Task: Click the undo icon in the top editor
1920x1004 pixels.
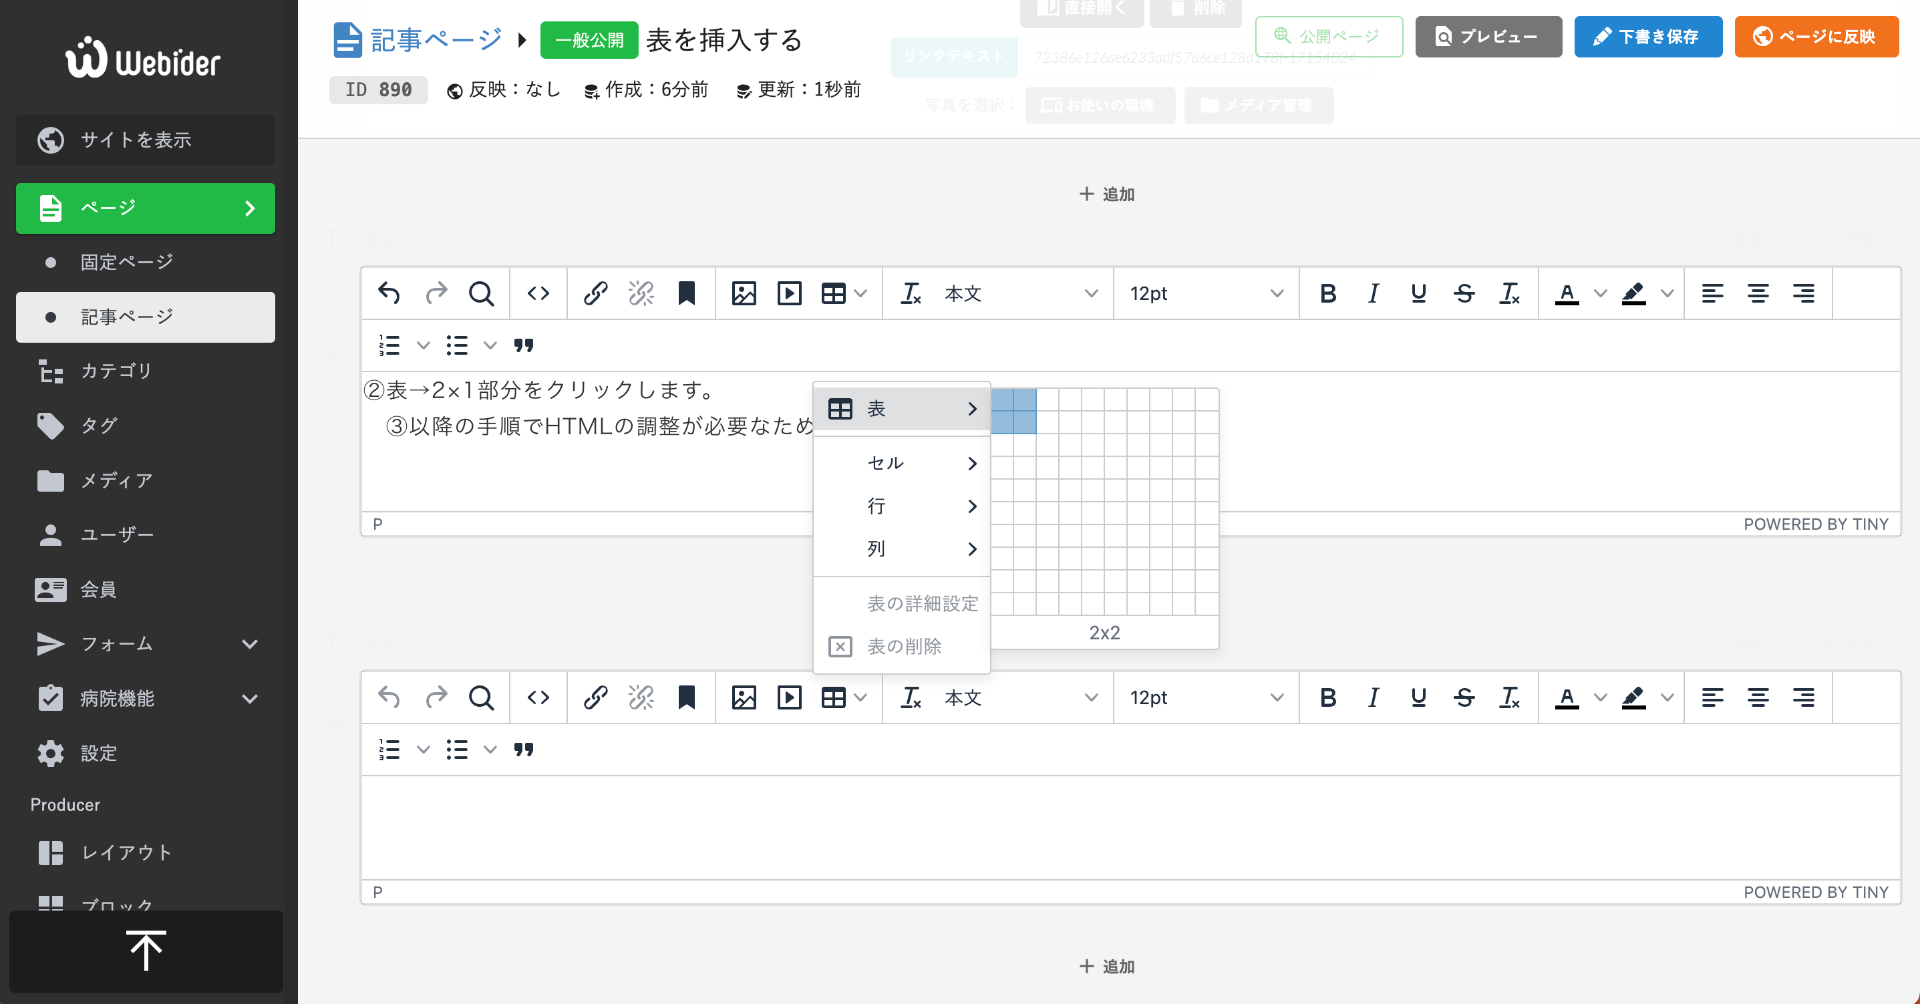Action: tap(389, 293)
